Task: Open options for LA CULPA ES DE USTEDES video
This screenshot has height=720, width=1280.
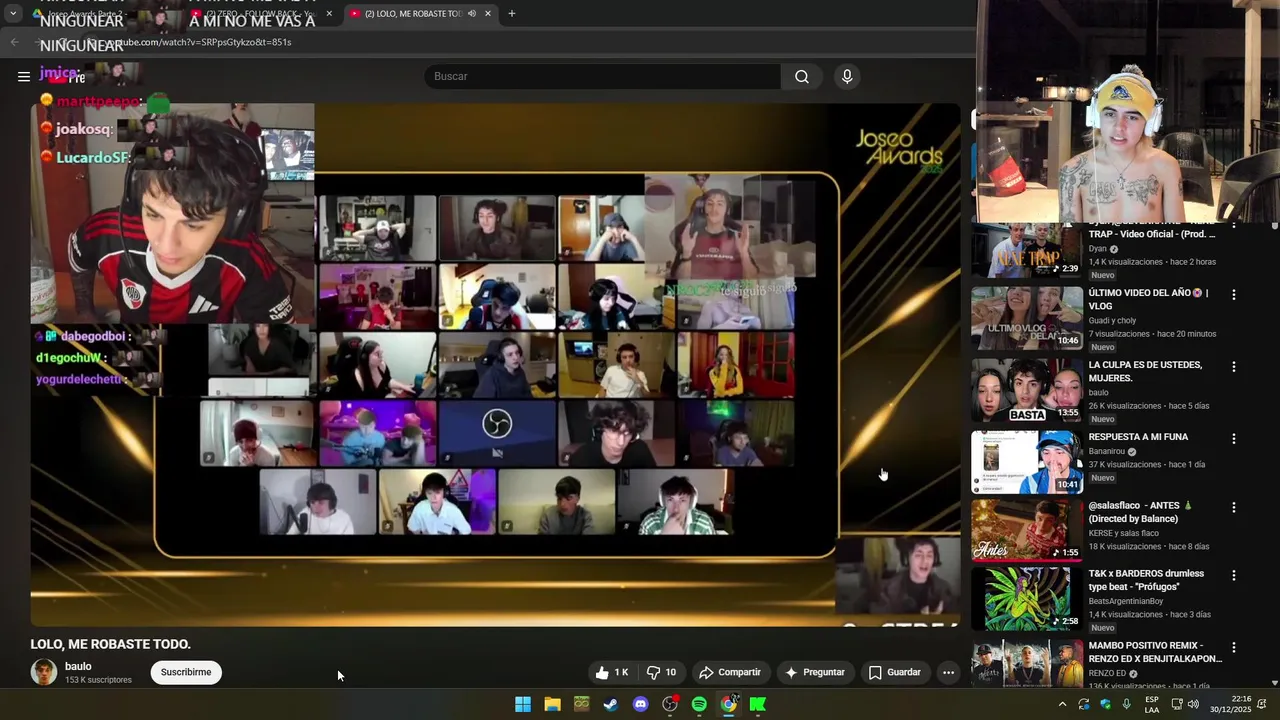Action: click(1234, 367)
